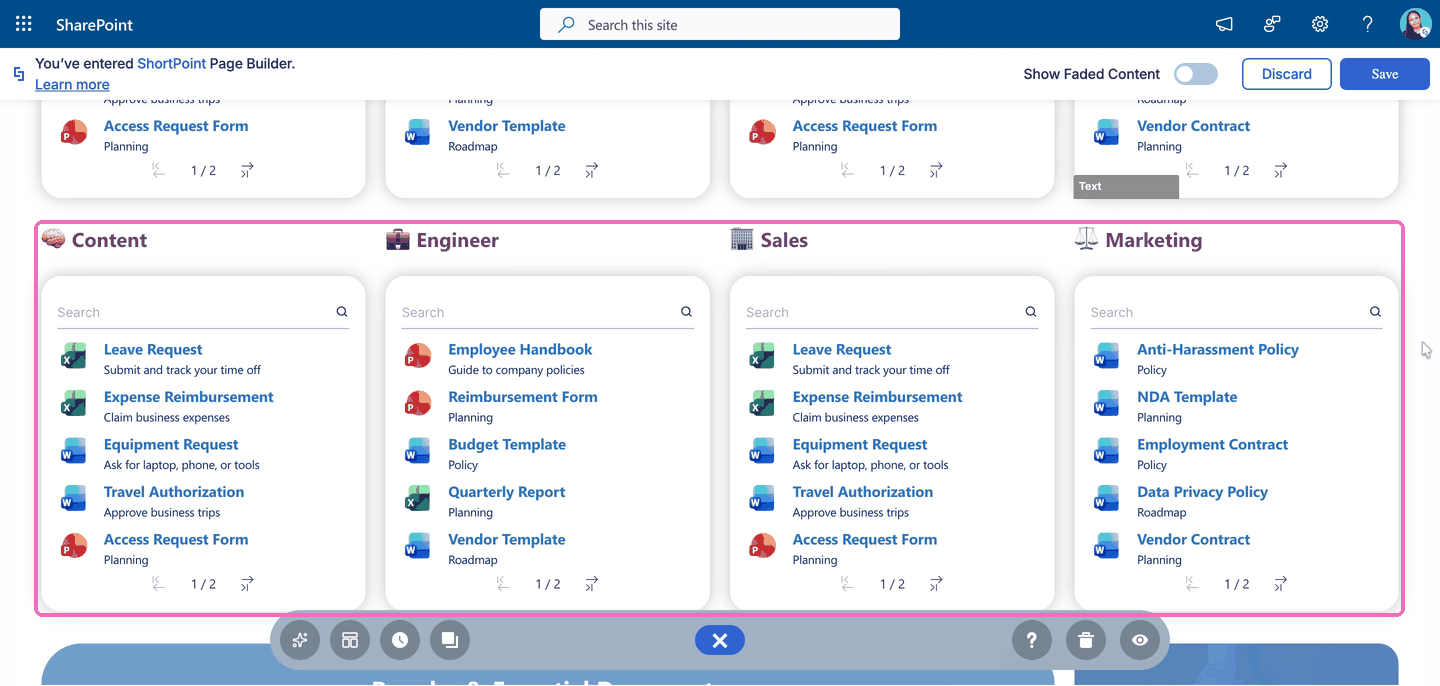Click the Discard button
The height and width of the screenshot is (686, 1440).
pyautogui.click(x=1287, y=74)
